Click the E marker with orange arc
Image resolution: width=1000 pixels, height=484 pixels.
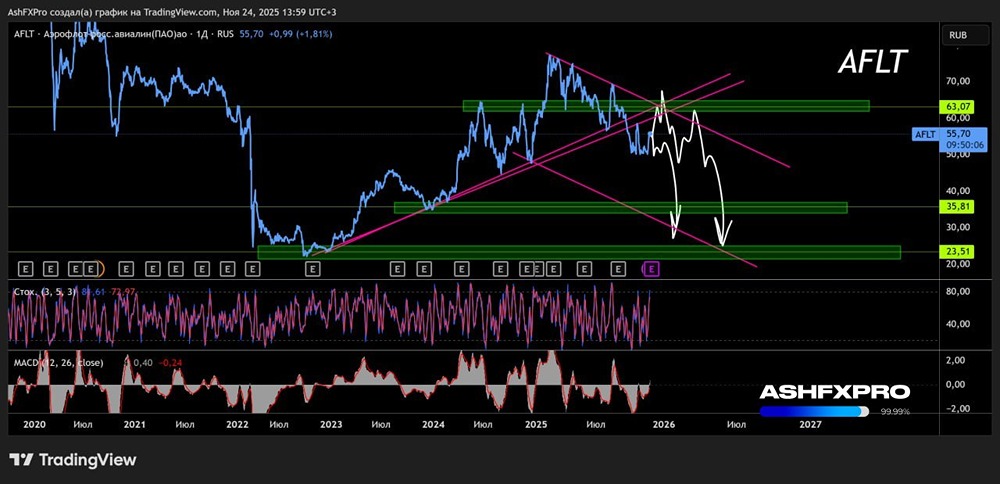[x=92, y=270]
